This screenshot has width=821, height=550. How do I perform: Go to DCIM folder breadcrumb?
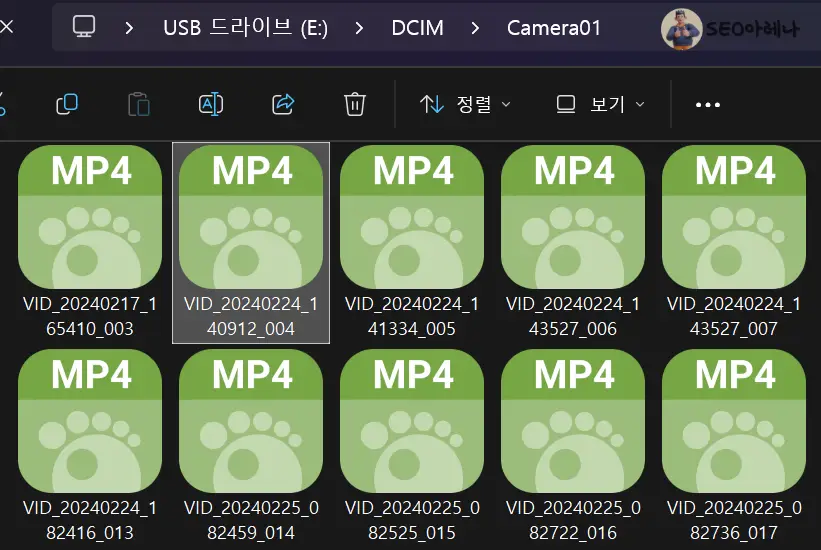tap(417, 28)
